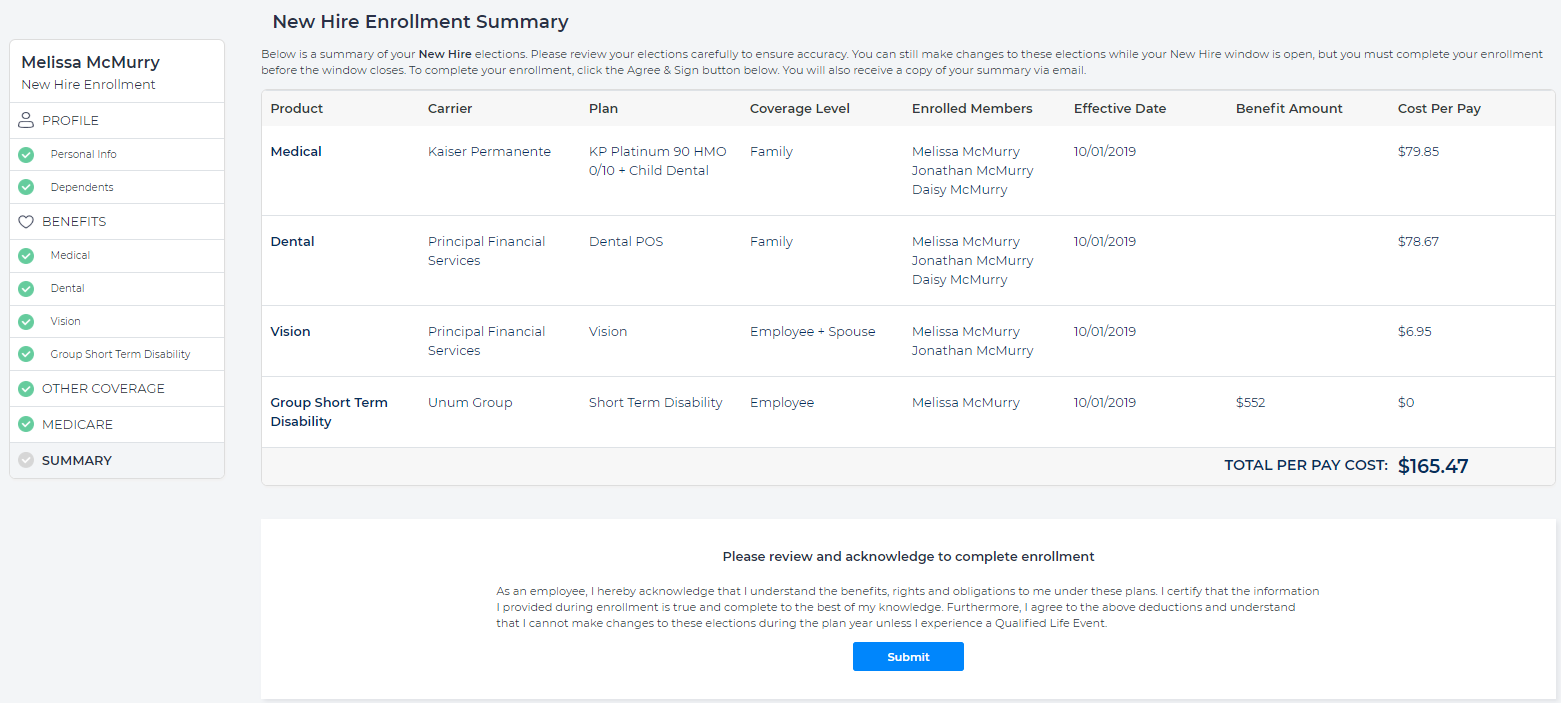Screen dimensions: 1561x703
Task: Click the gray checkmark beside Summary
Action: click(x=26, y=461)
